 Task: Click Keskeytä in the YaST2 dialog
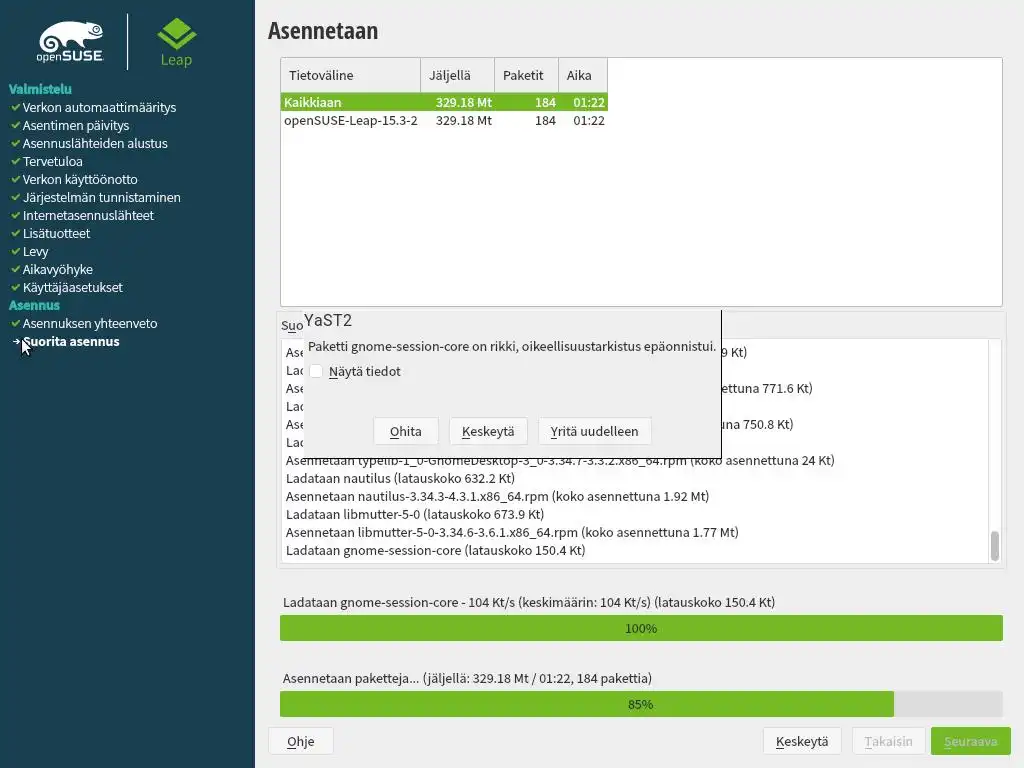click(x=488, y=431)
